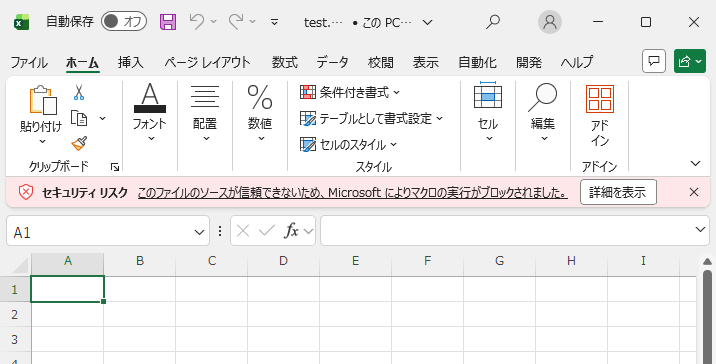716x364 pixels.
Task: Open the Insert Function fx button
Action: click(x=292, y=231)
